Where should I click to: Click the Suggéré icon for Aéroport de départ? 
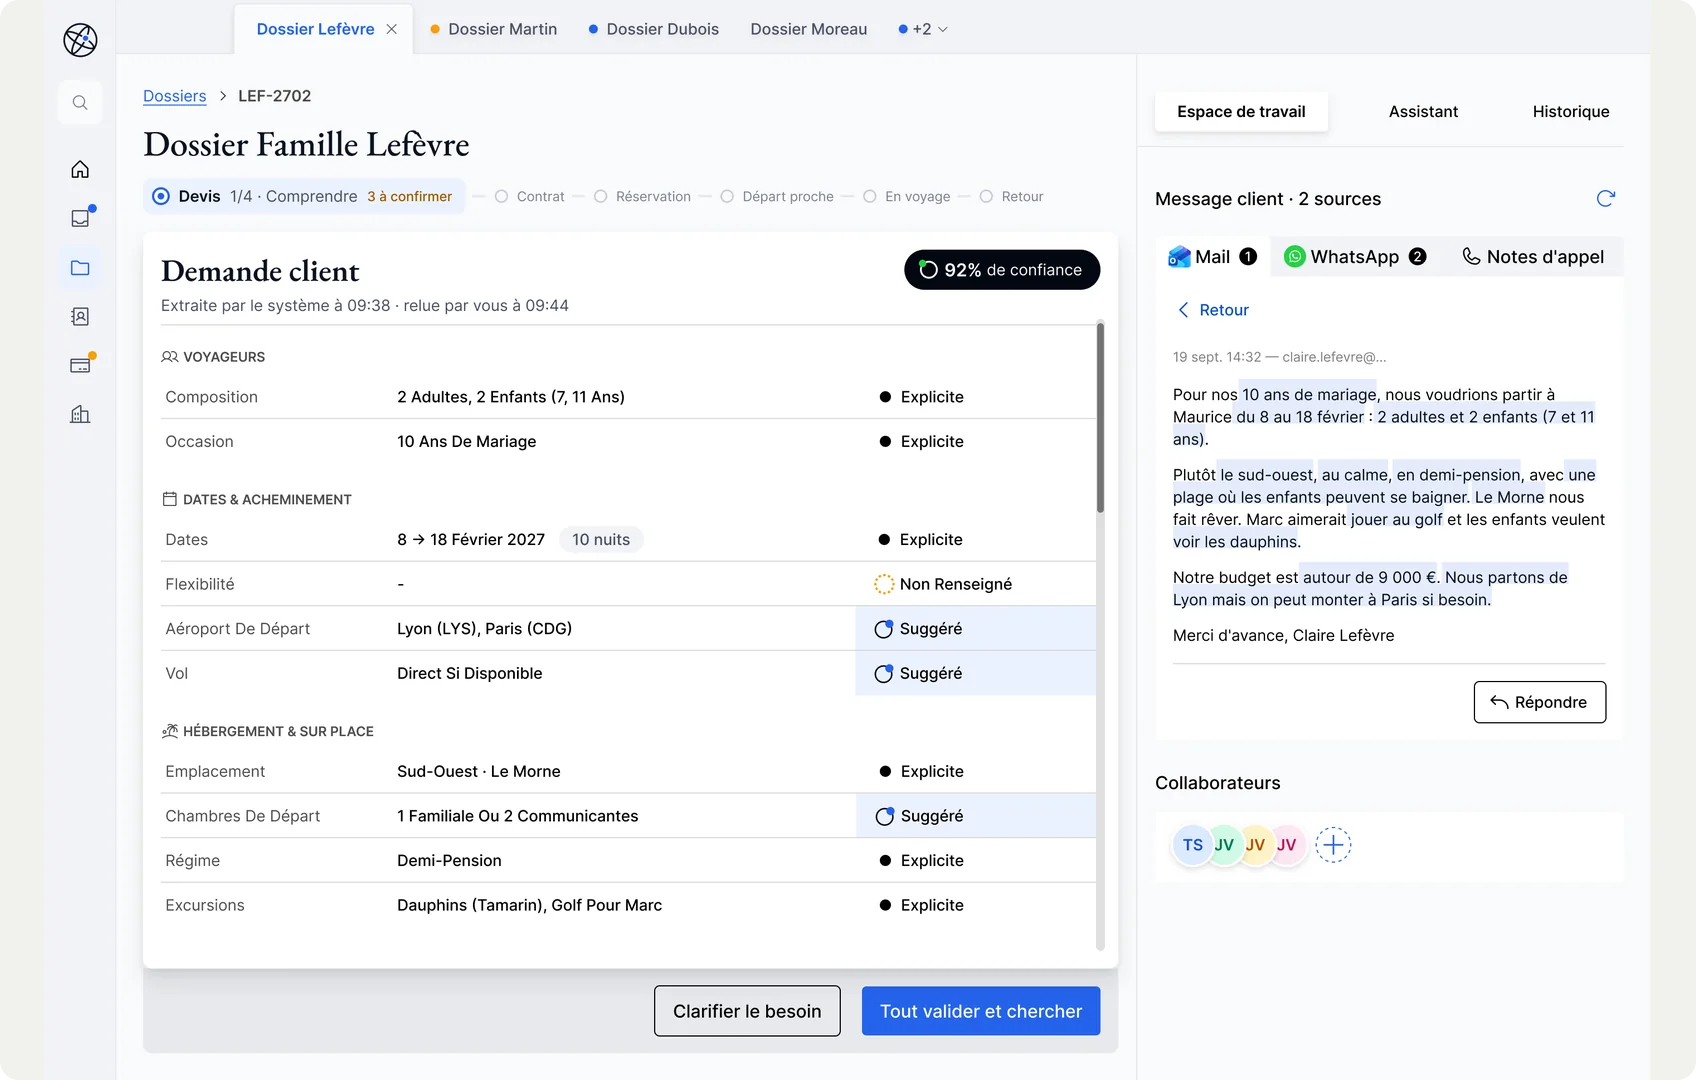[884, 629]
